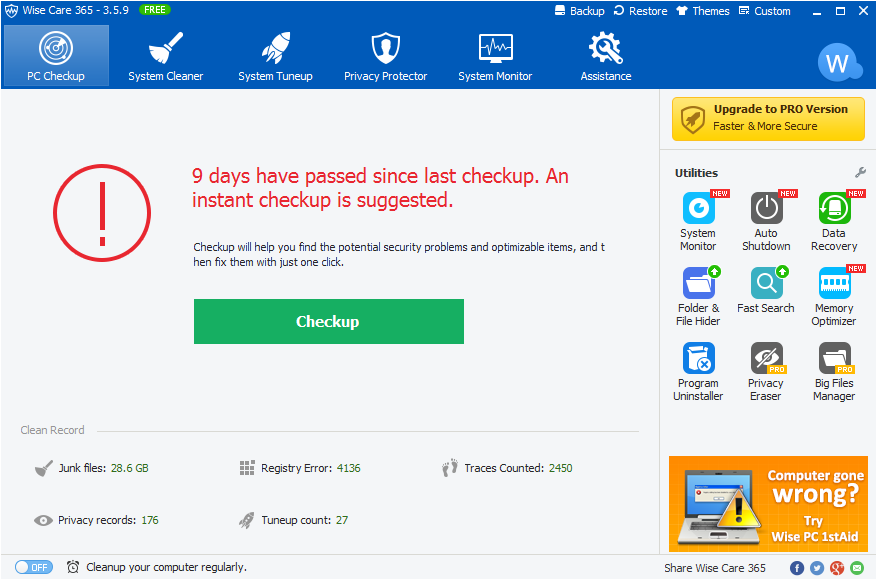Screen dimensions: 877x580
Task: Click Upgrade to PRO Version banner
Action: [768, 119]
